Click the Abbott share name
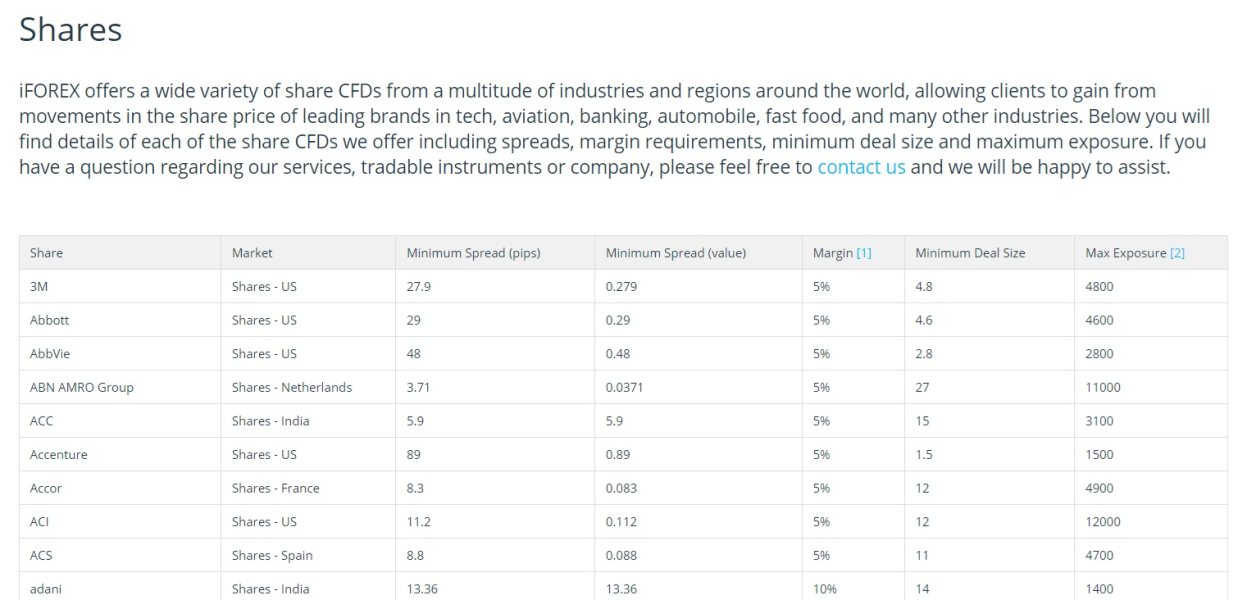Viewport: 1247px width, 600px height. 49,320
